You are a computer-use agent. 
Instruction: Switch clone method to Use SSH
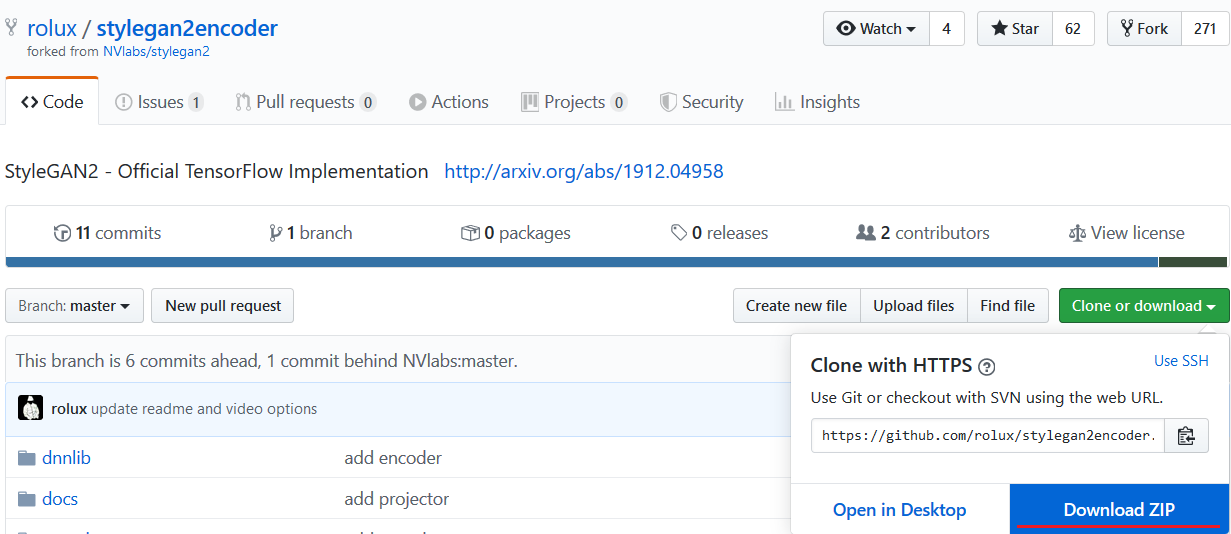1181,361
